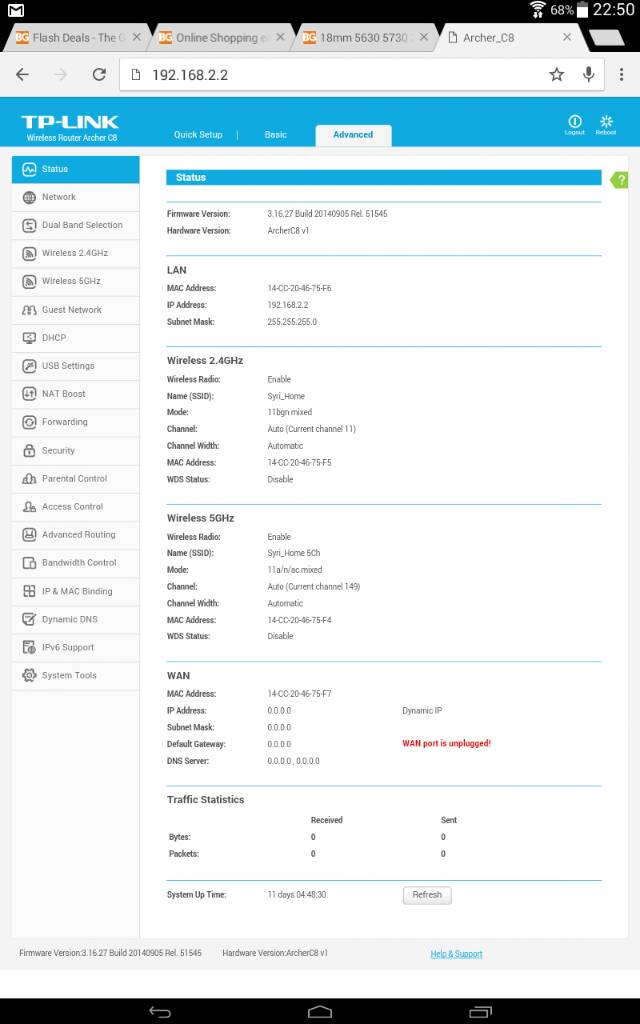
Task: Click the Security padlock icon
Action: (x=29, y=451)
